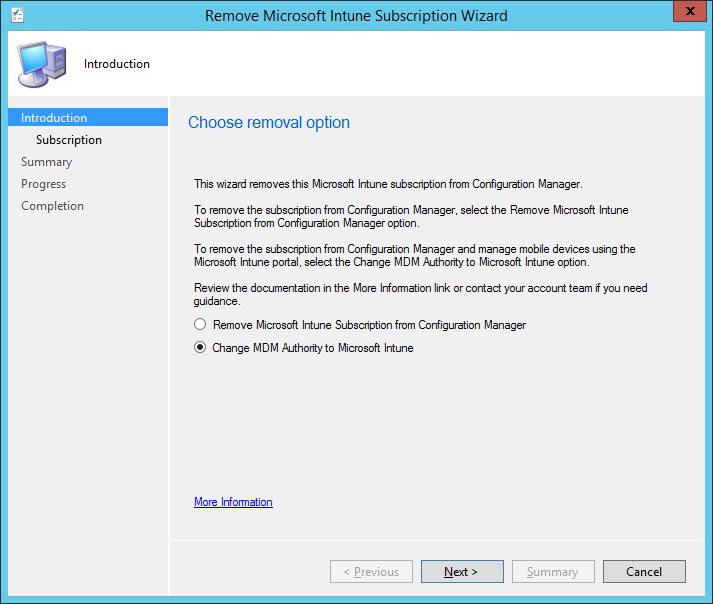Open the More Information link
Screen dimensions: 713x604
[x=233, y=502]
